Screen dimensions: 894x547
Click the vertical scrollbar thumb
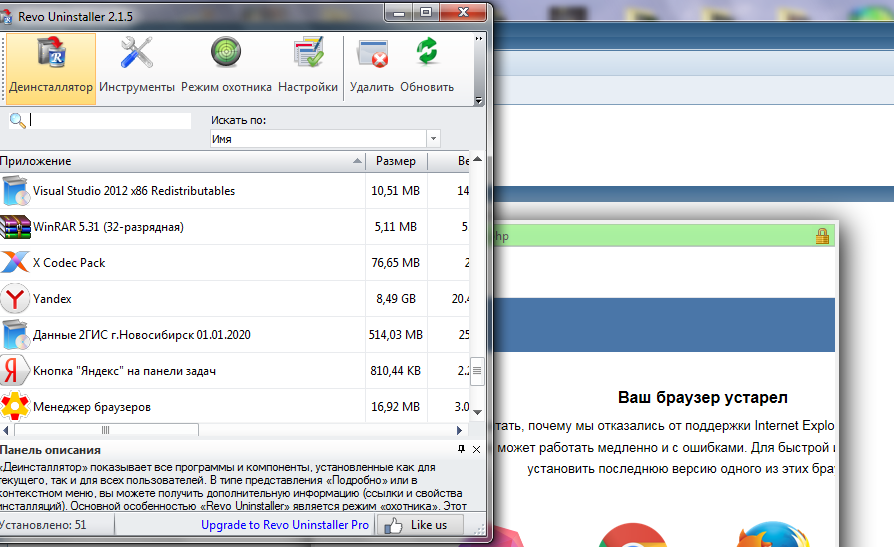coord(477,371)
